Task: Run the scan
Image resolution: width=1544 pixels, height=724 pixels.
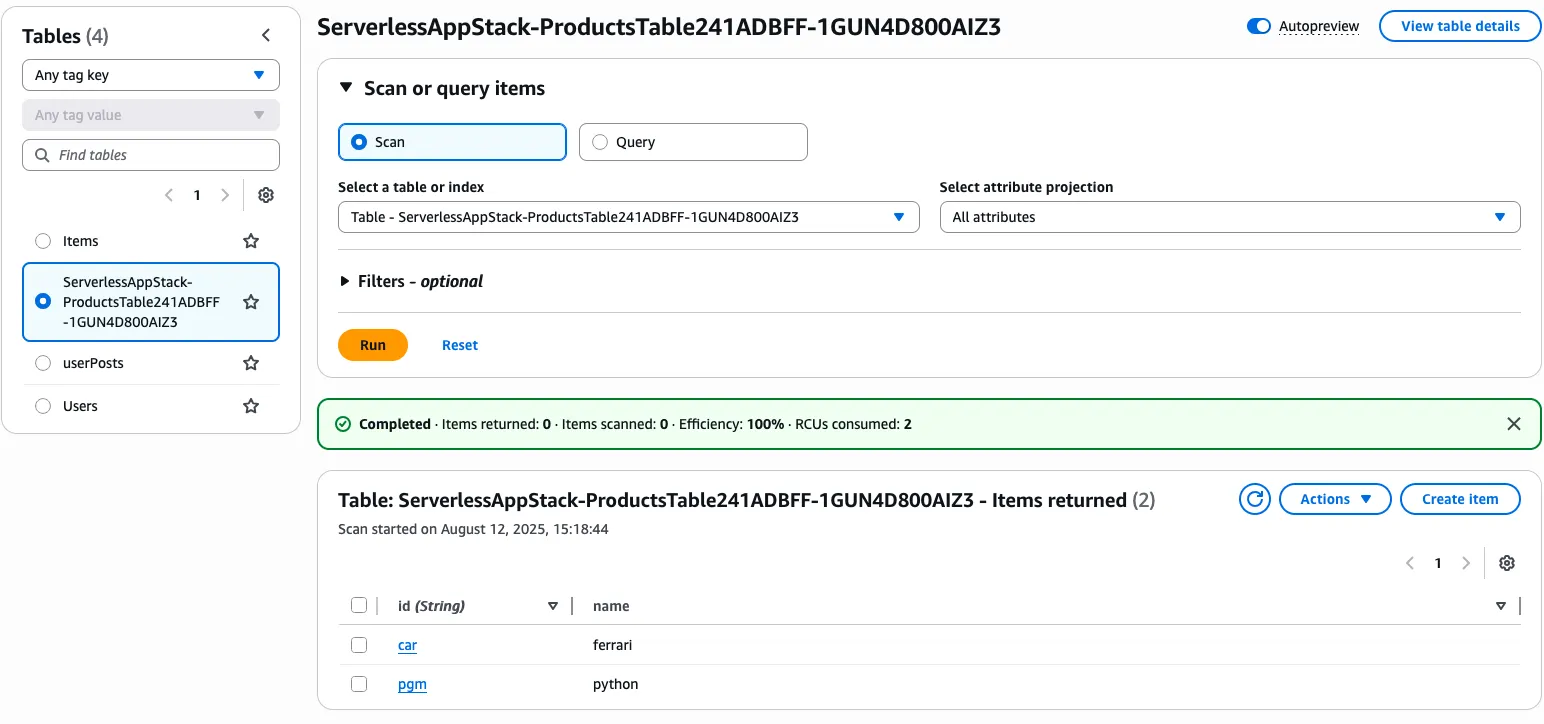Action: click(373, 345)
